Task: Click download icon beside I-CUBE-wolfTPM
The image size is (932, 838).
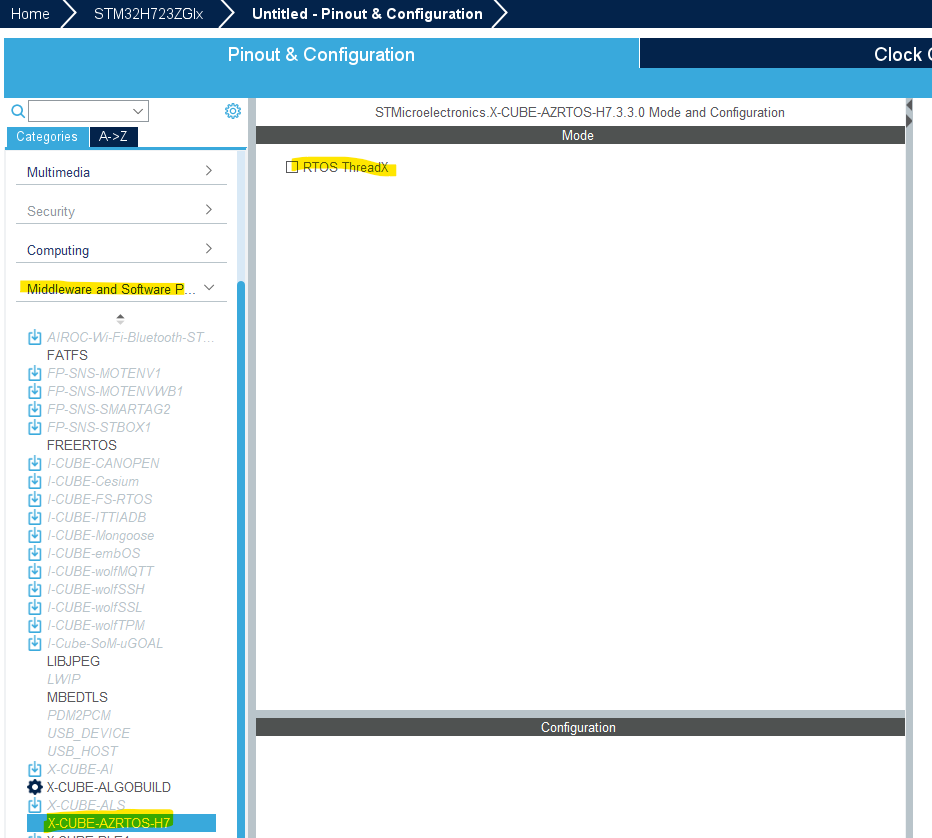Action: (35, 625)
